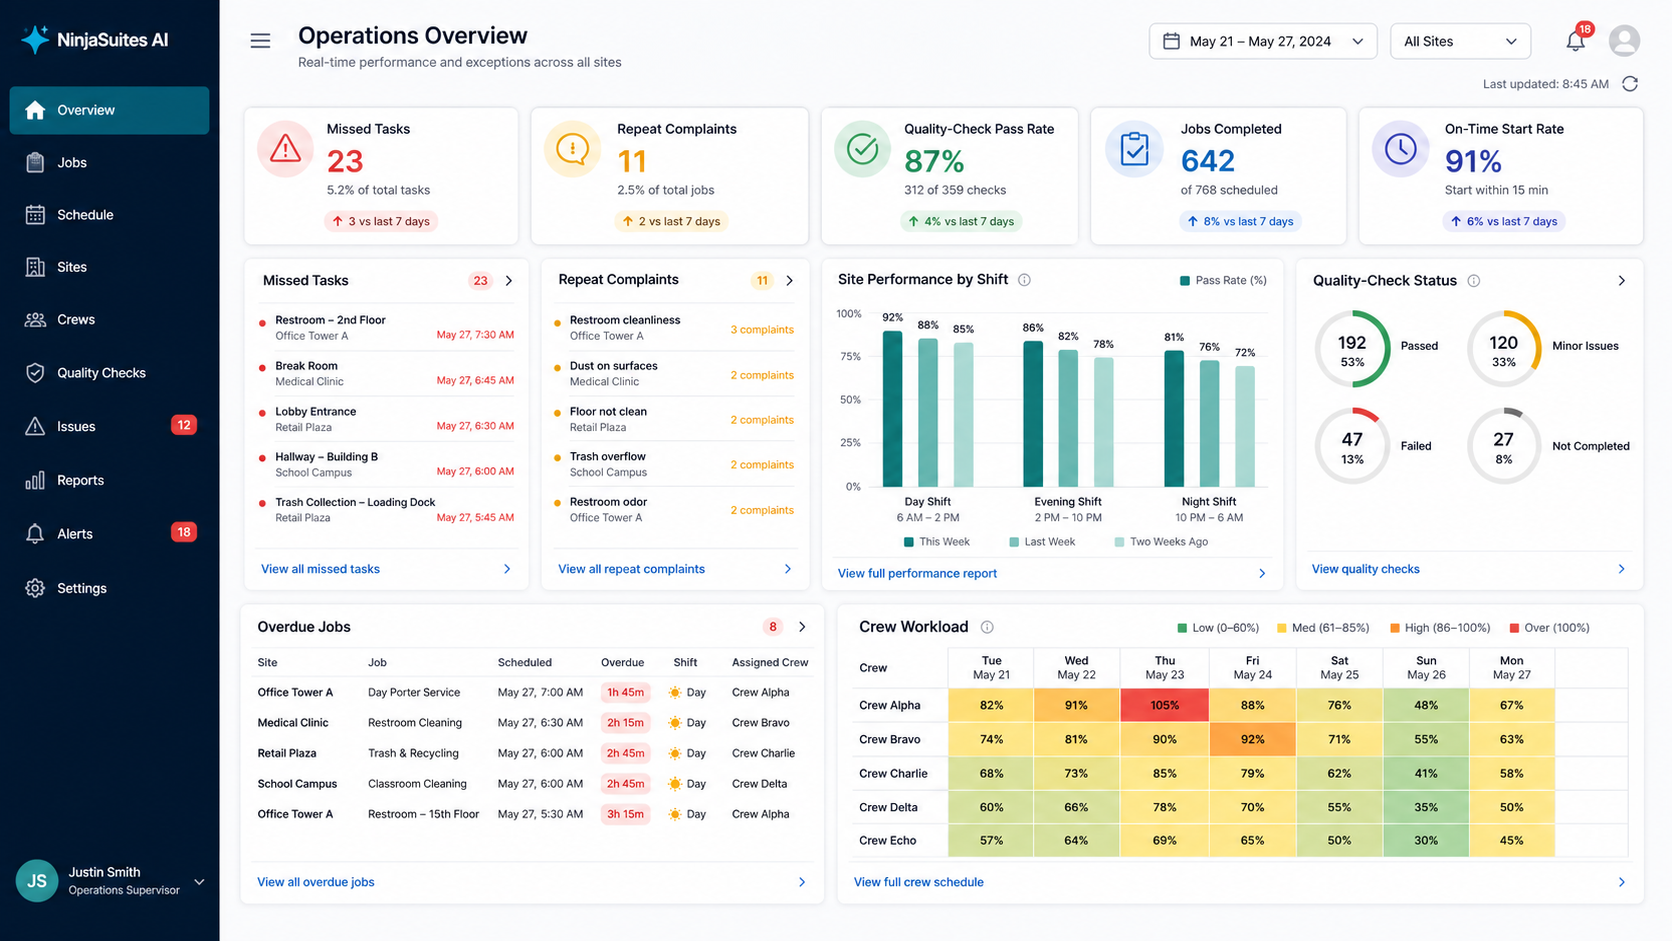Click the Issues warning icon in sidebar
The width and height of the screenshot is (1672, 941).
click(x=35, y=426)
